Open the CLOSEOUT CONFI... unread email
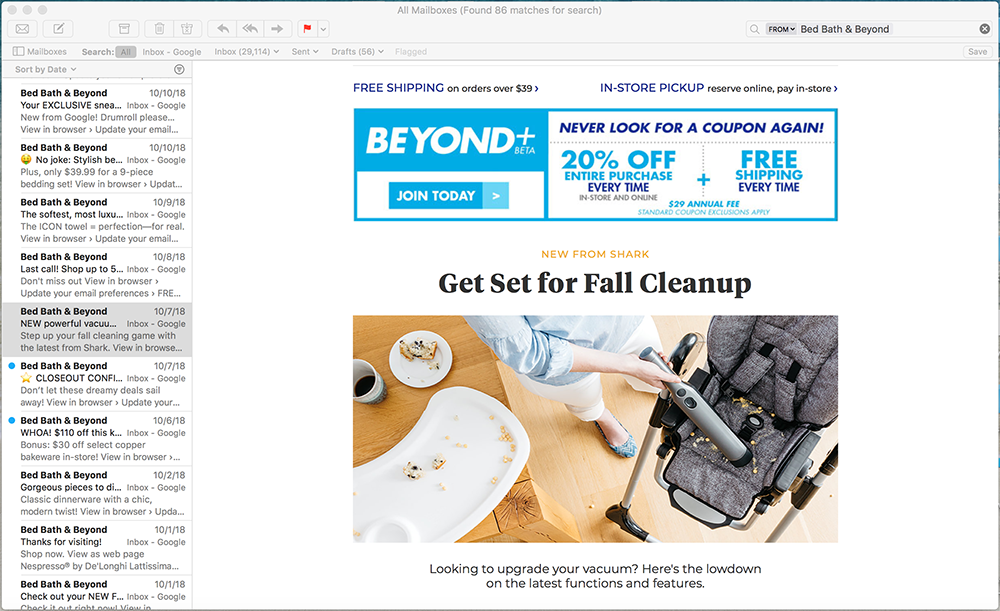Image resolution: width=1000 pixels, height=611 pixels. point(98,384)
